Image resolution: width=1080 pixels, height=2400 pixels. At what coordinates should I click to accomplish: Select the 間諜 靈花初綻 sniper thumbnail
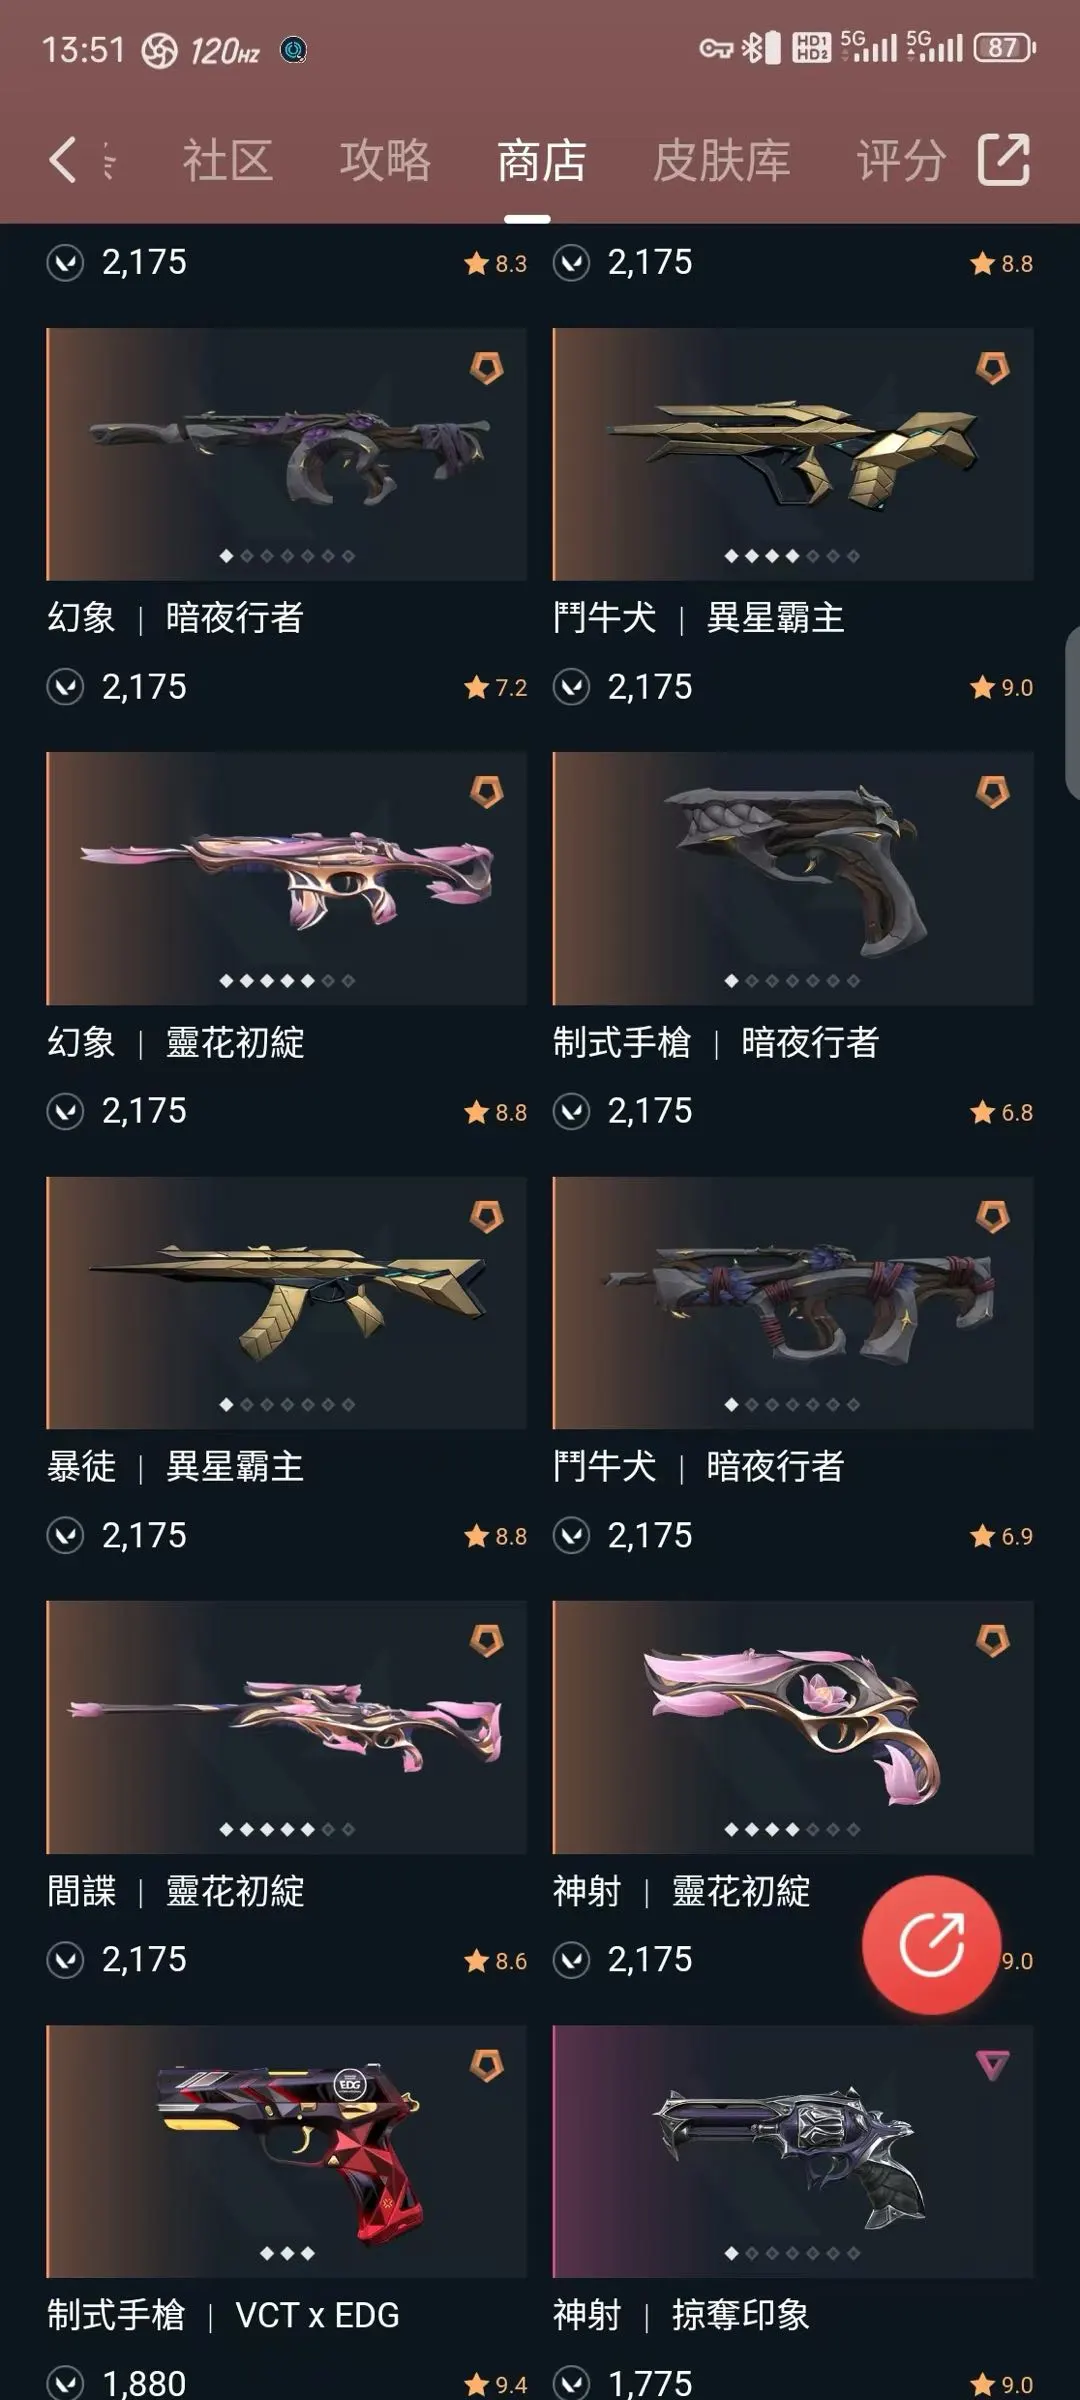(x=286, y=1727)
